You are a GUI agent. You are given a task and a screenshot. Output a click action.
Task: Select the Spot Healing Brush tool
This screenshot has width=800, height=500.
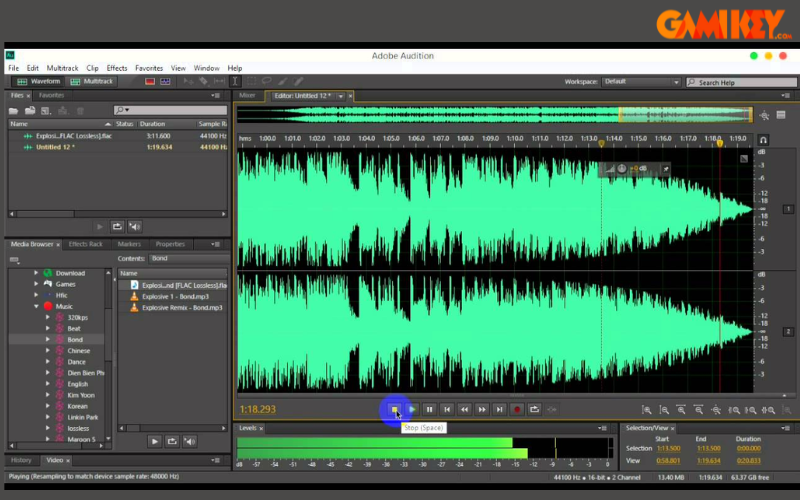click(x=299, y=81)
